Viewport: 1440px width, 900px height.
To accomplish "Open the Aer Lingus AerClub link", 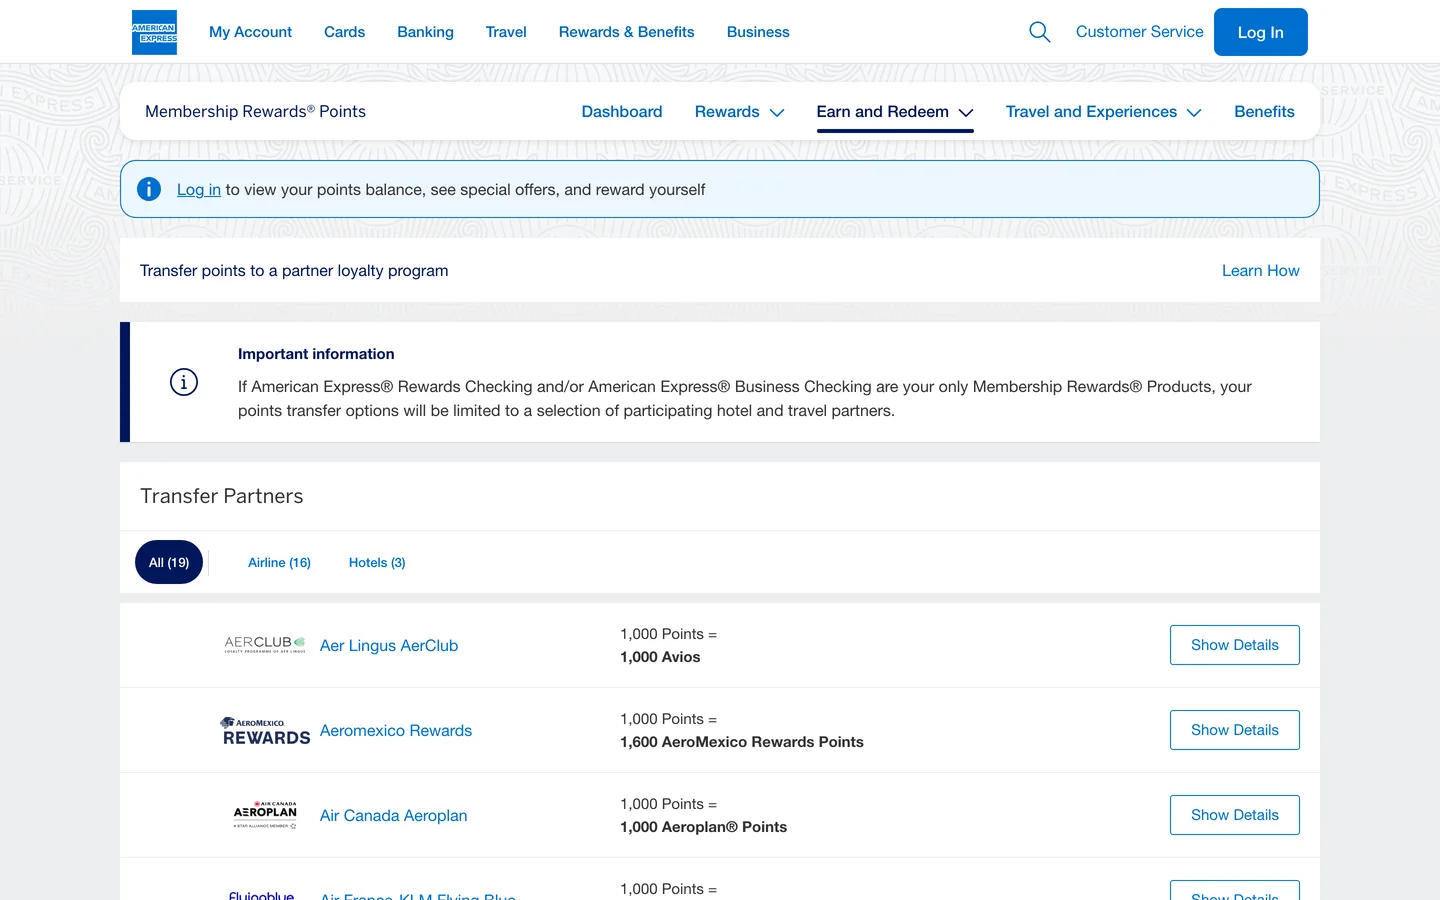I will pos(389,646).
